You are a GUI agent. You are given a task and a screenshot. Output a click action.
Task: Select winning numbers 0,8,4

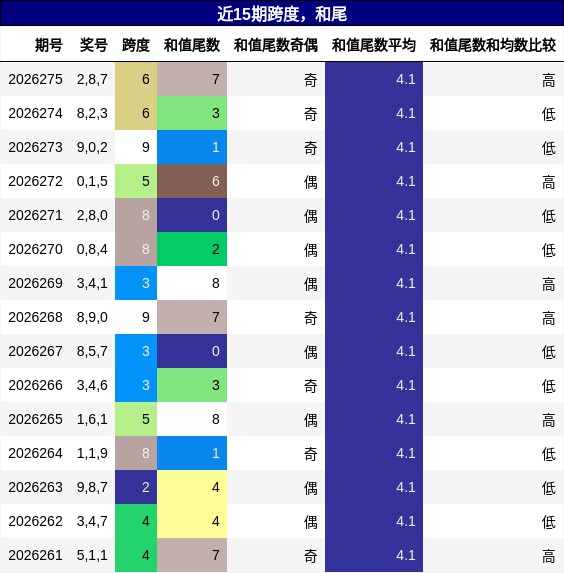coord(92,249)
